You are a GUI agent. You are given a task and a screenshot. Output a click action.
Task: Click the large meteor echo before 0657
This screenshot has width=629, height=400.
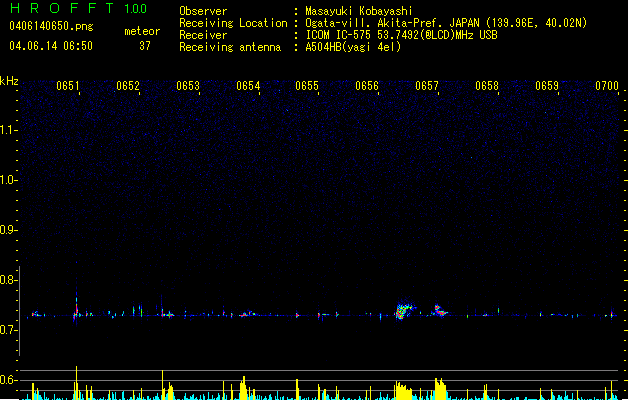[x=404, y=310]
